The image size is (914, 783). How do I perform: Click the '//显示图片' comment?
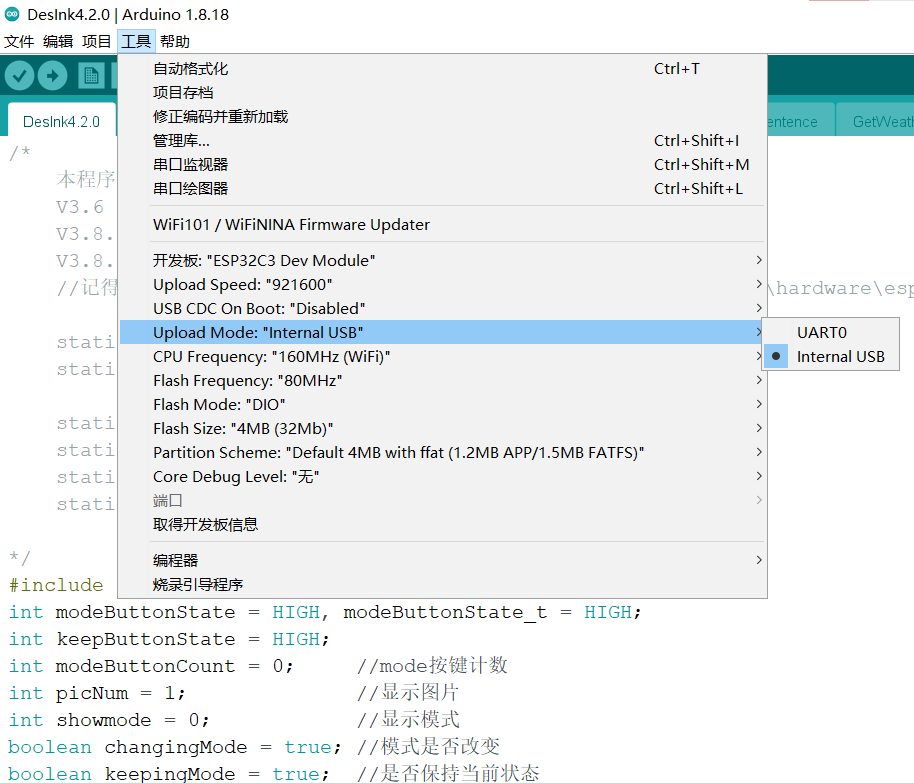[408, 693]
